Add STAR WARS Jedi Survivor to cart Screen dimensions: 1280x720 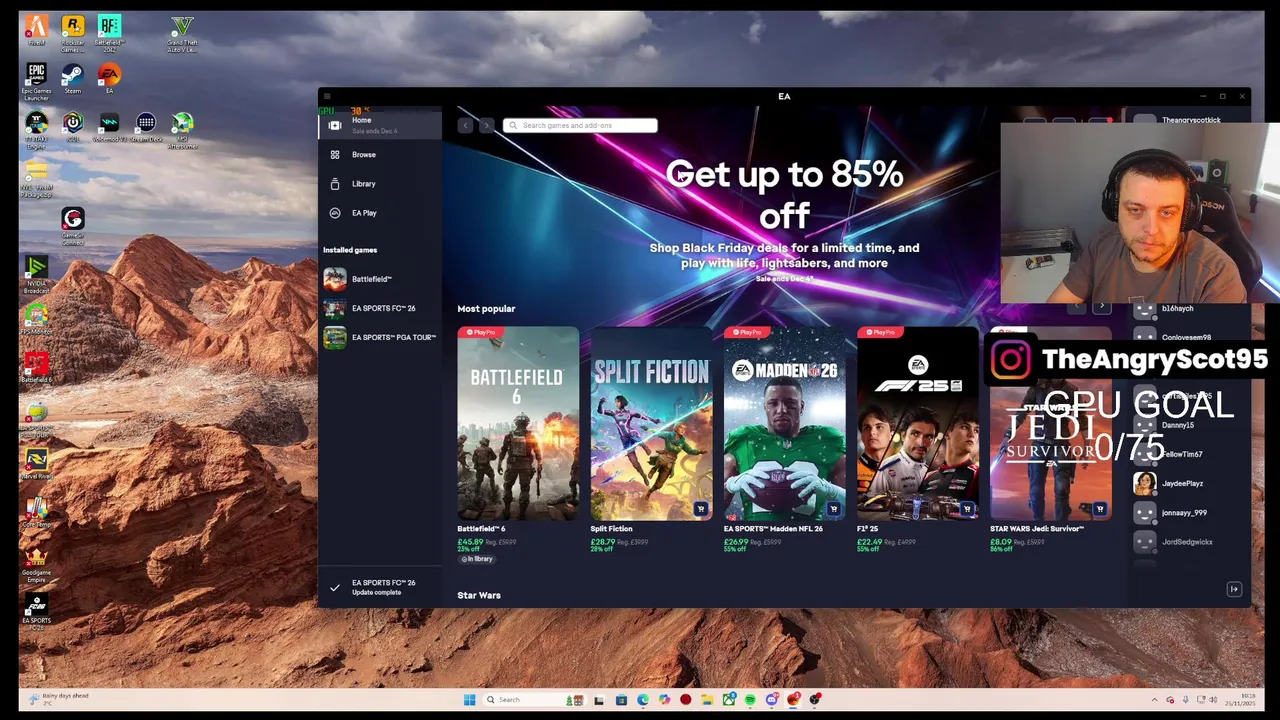1099,509
